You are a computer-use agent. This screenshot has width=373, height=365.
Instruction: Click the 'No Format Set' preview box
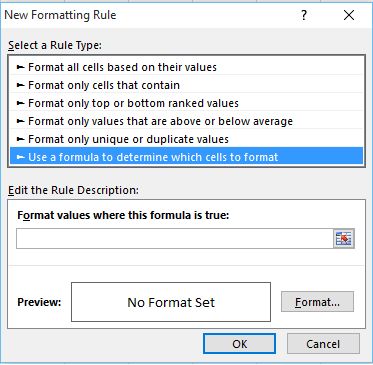click(171, 302)
